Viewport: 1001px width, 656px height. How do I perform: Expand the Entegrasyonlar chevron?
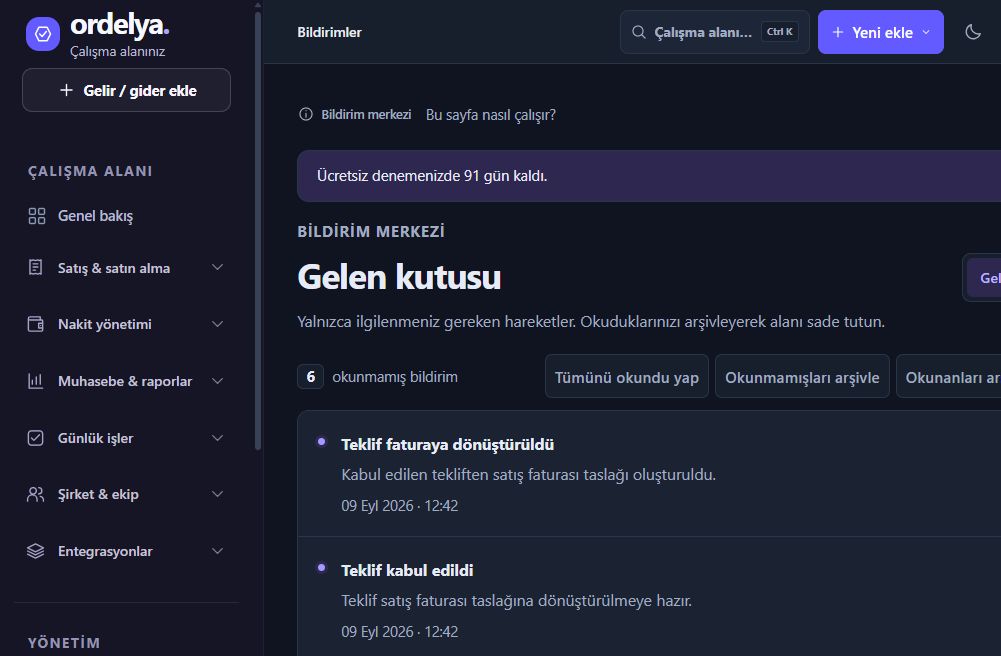(x=218, y=551)
